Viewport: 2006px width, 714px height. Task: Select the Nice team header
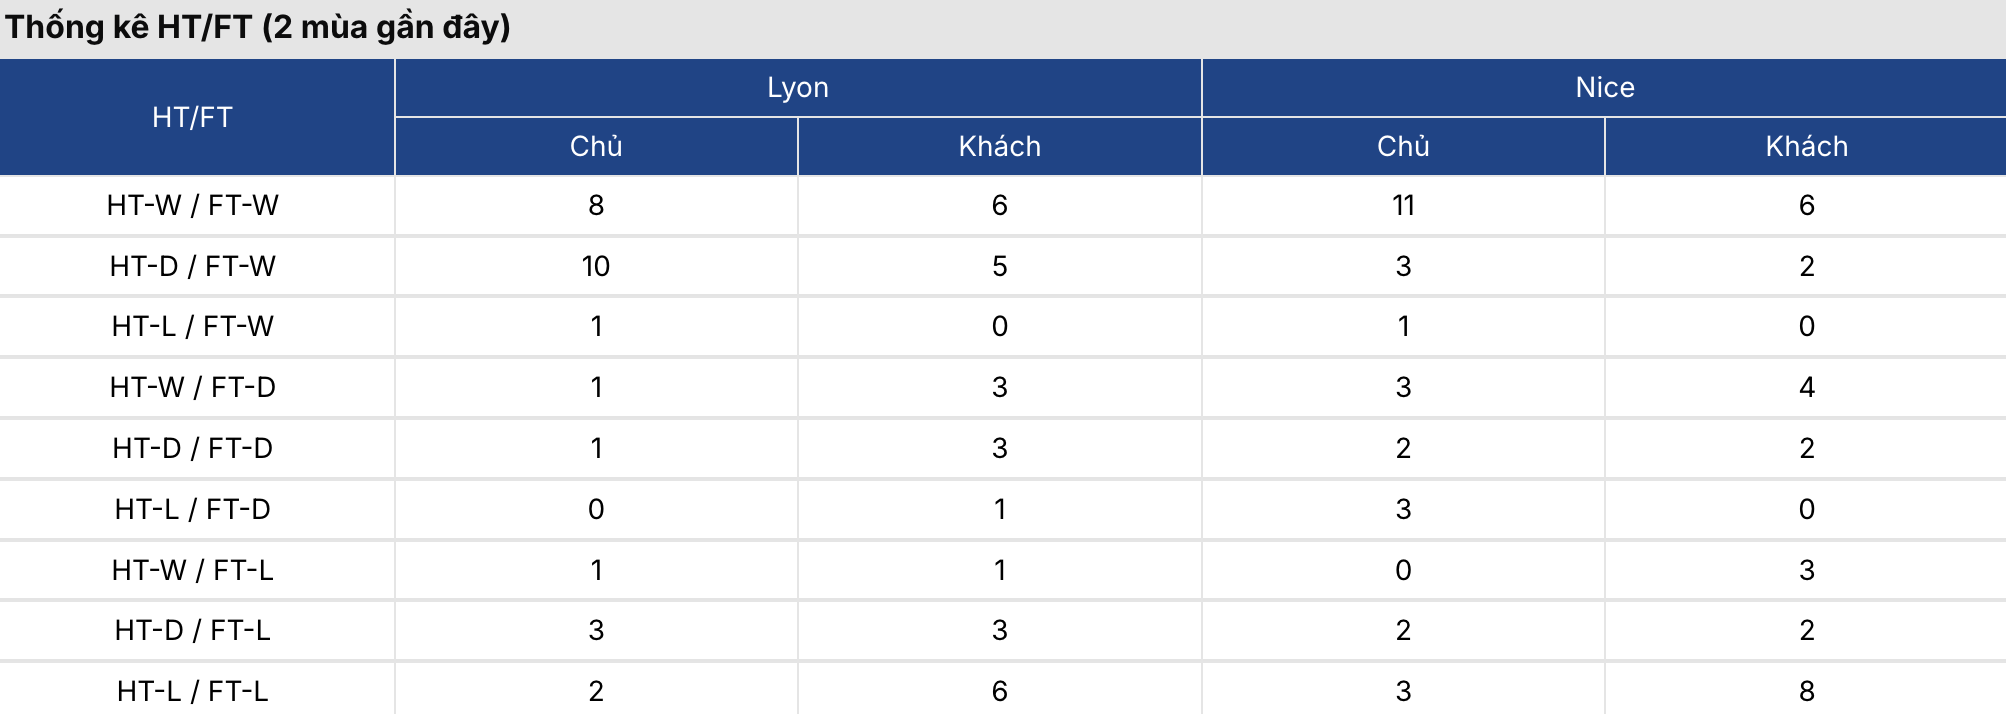pos(1604,88)
